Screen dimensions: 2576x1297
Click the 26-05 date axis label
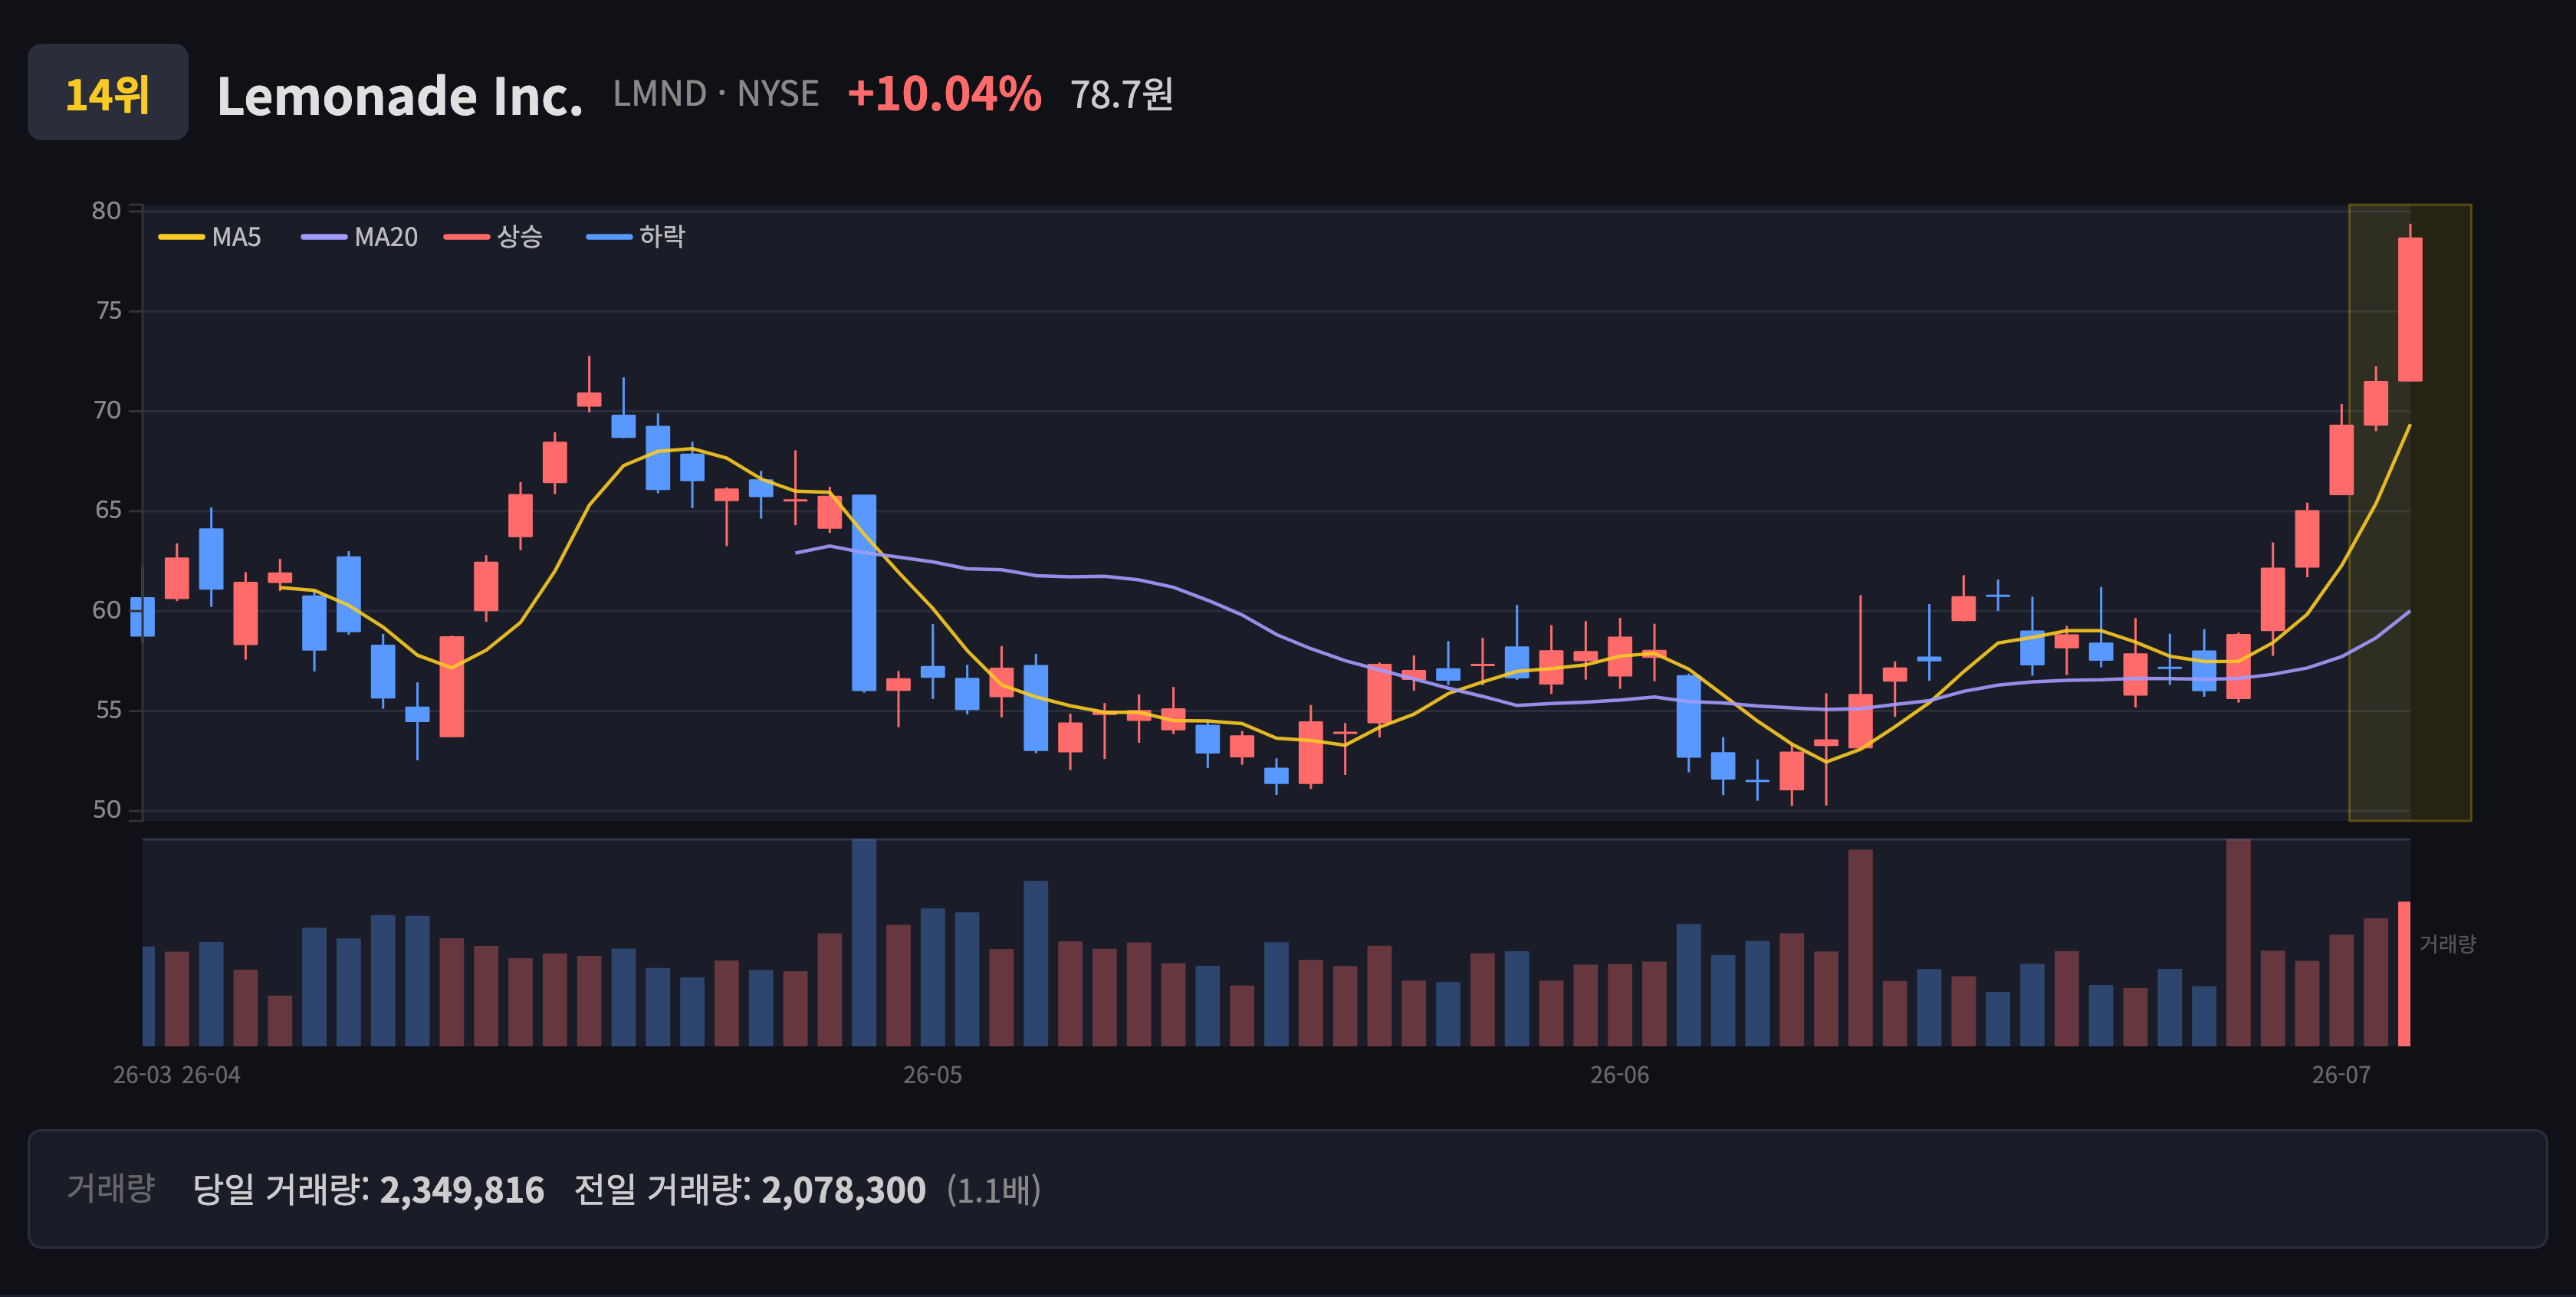(932, 1076)
